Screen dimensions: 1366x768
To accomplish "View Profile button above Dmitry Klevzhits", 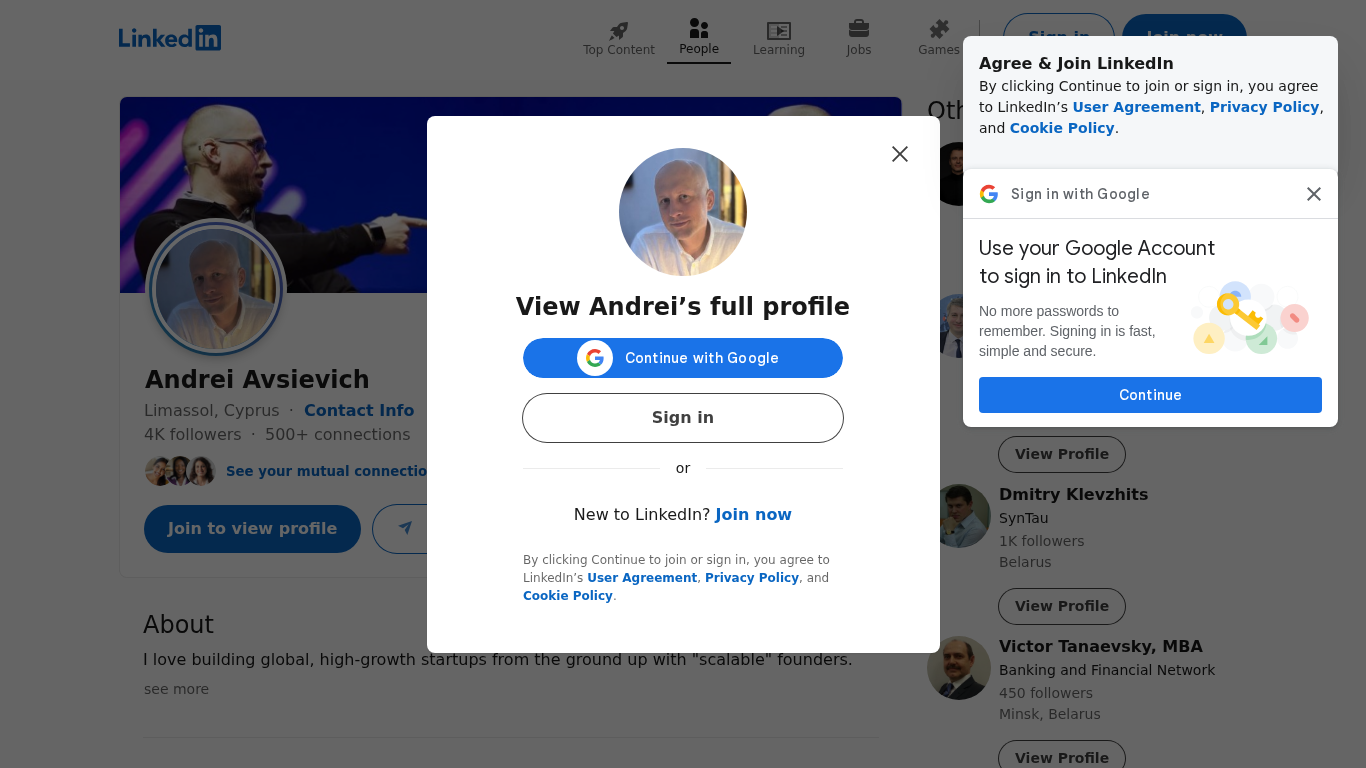I will coord(1062,454).
